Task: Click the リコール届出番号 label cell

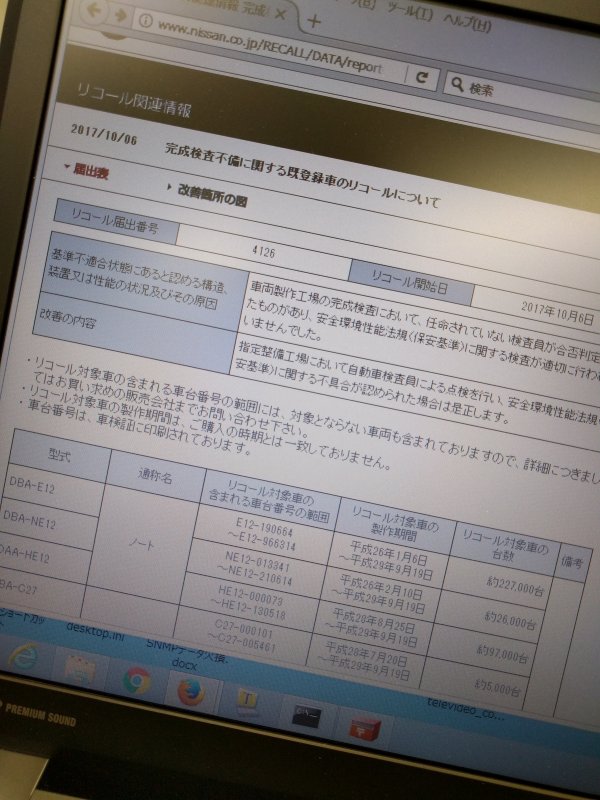Action: (x=116, y=221)
